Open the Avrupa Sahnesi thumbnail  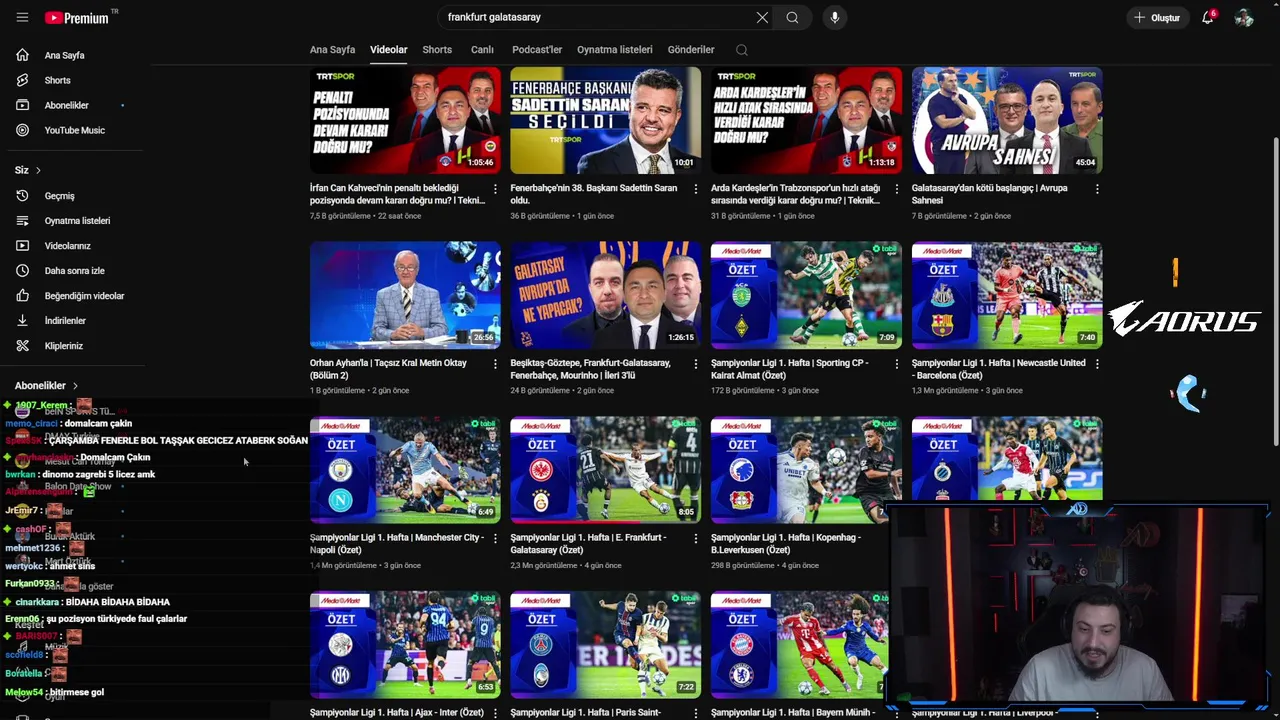[x=1007, y=120]
